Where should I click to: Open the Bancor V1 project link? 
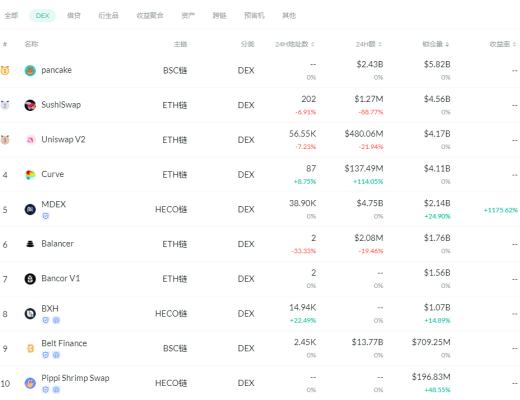61,278
